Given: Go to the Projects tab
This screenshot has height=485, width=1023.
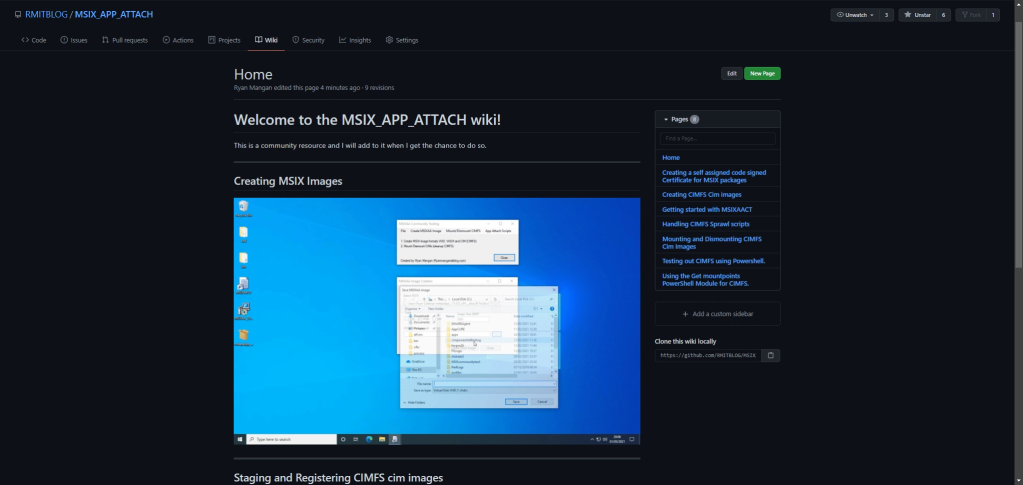Looking at the screenshot, I should (x=224, y=40).
